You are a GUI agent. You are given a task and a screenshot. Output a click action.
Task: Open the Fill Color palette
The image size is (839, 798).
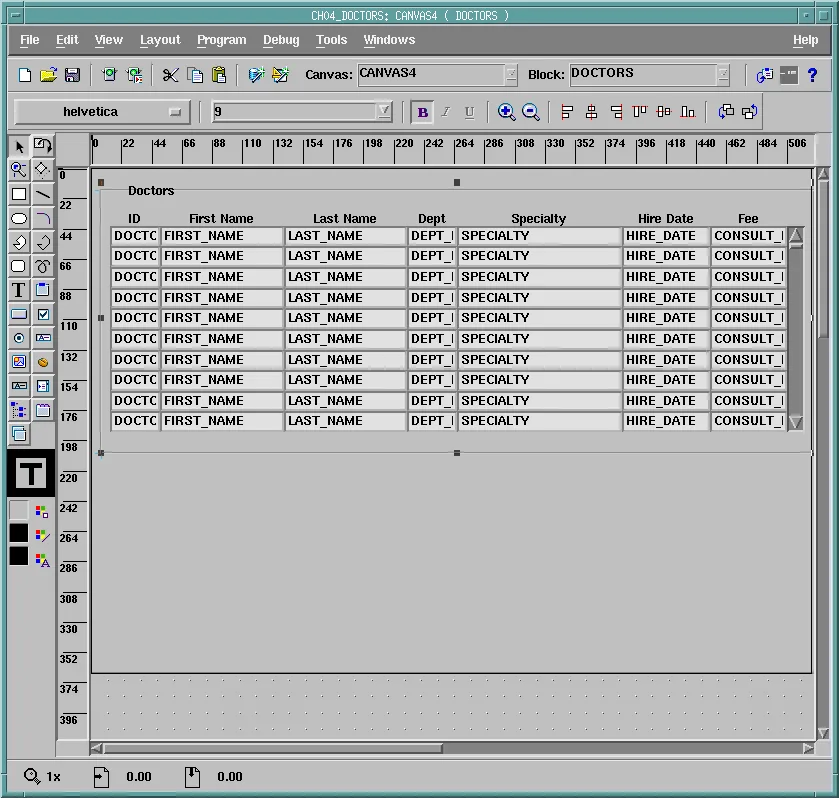tap(42, 512)
